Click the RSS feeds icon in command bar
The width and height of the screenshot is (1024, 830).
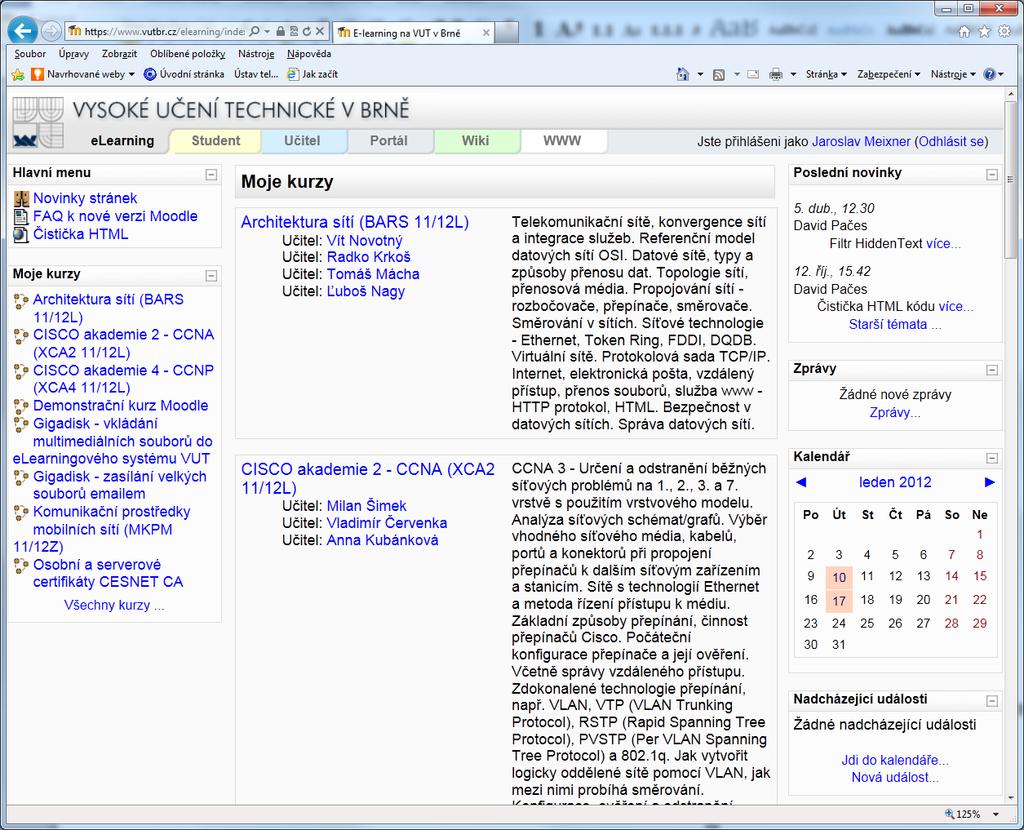coord(718,74)
